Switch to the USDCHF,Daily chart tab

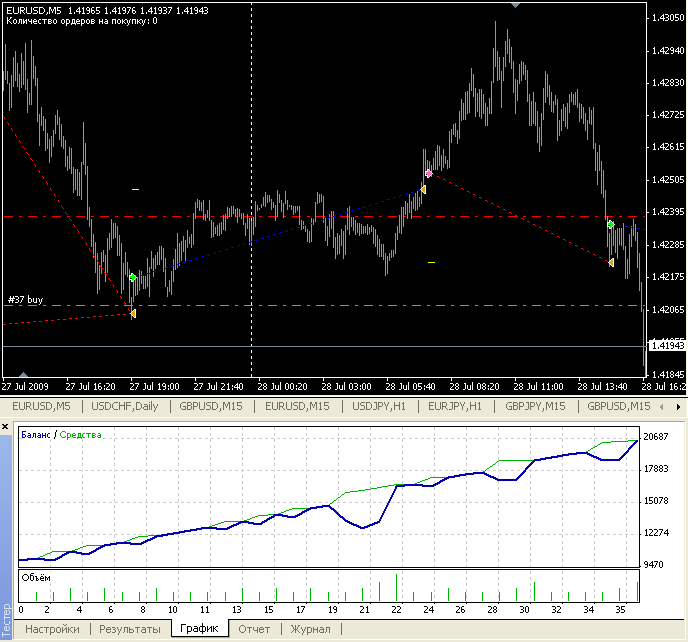(x=125, y=406)
